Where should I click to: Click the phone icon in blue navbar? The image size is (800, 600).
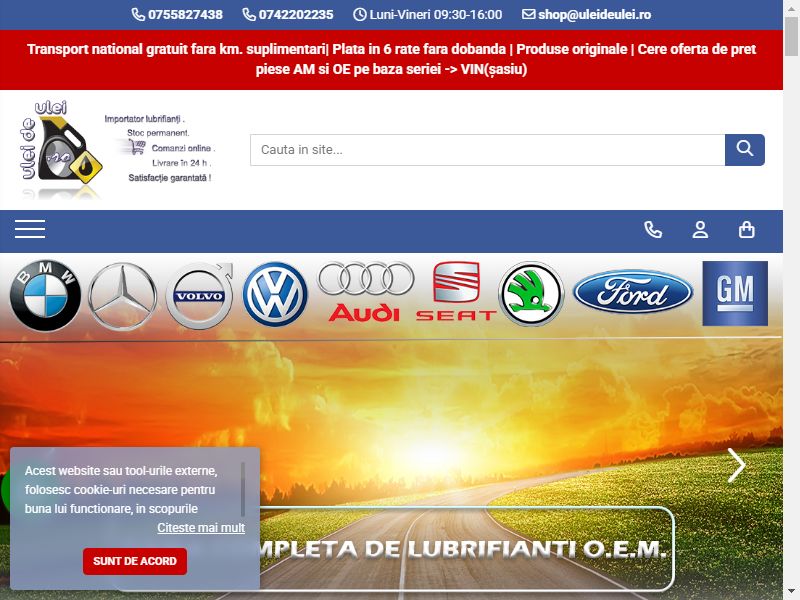pos(653,230)
